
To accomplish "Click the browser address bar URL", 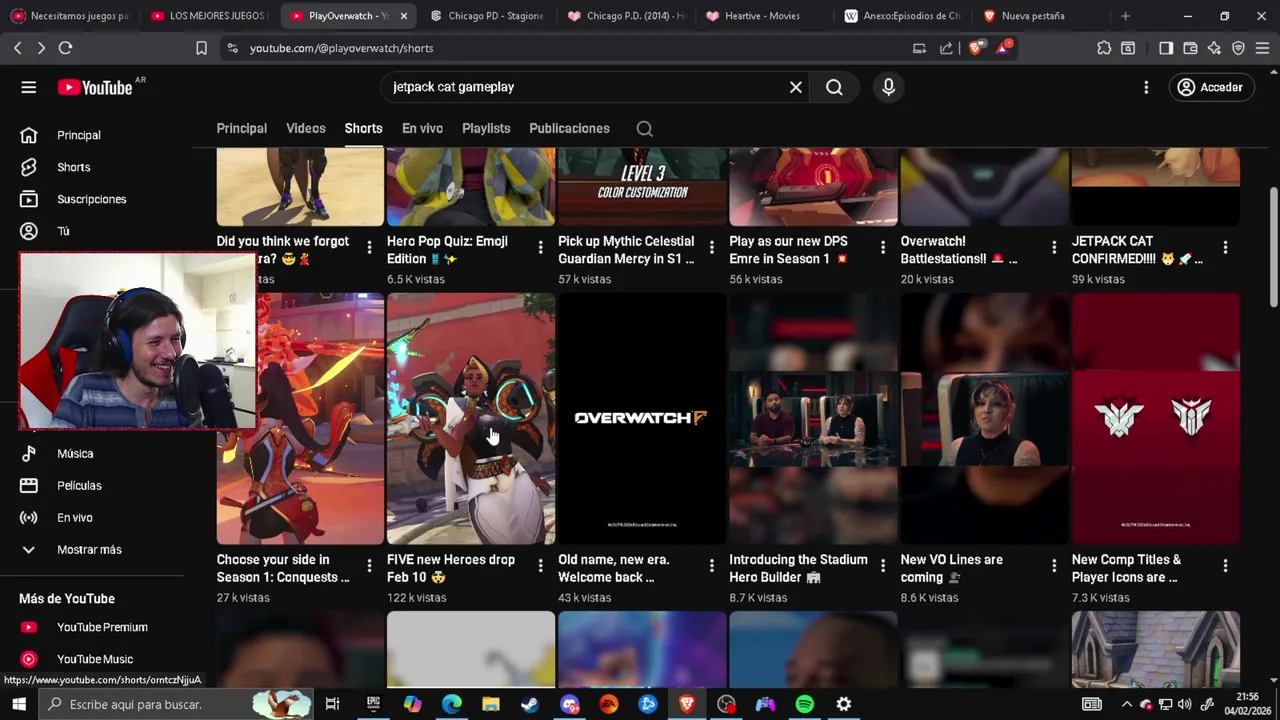I will (341, 48).
